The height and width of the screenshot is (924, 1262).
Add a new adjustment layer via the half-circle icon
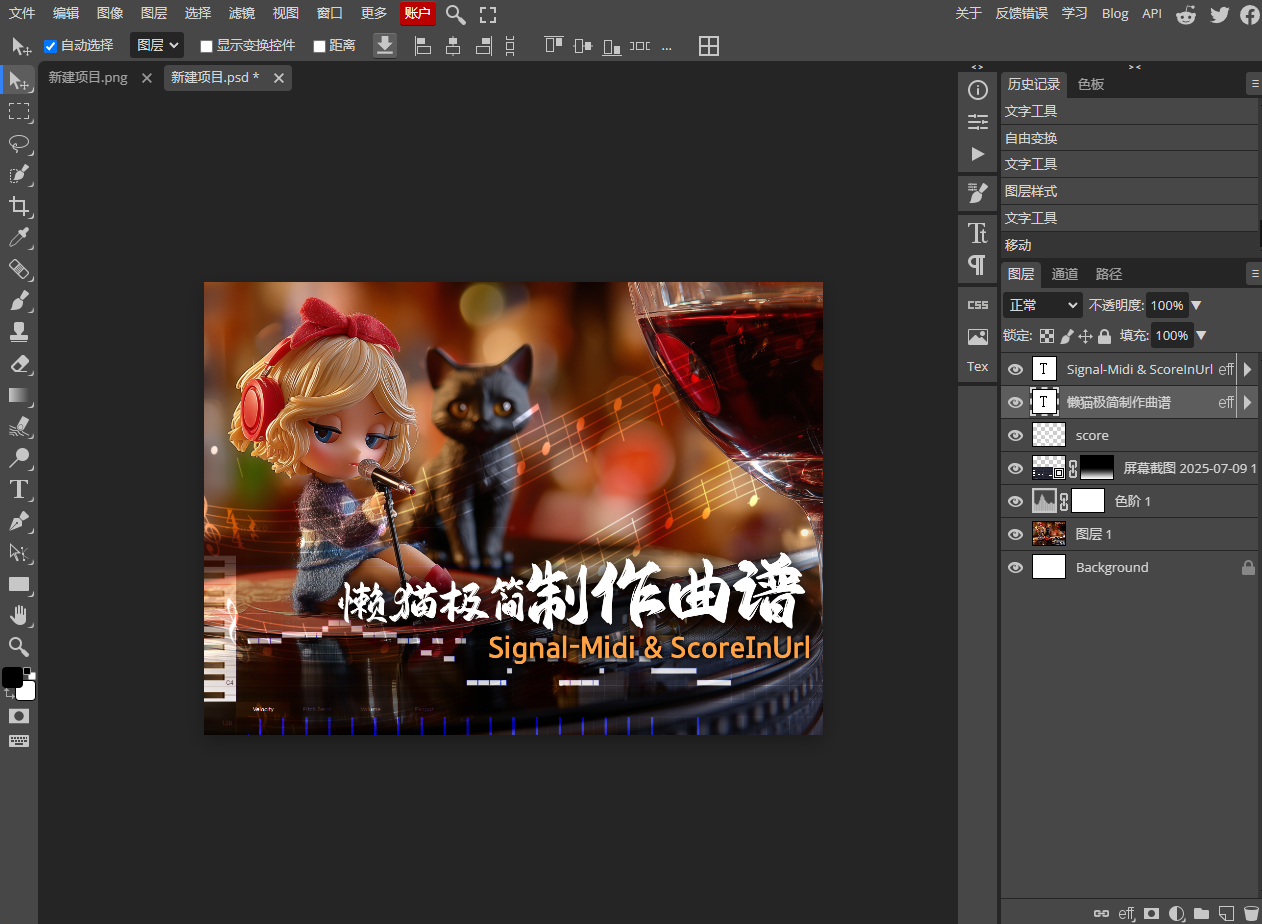[x=1177, y=913]
